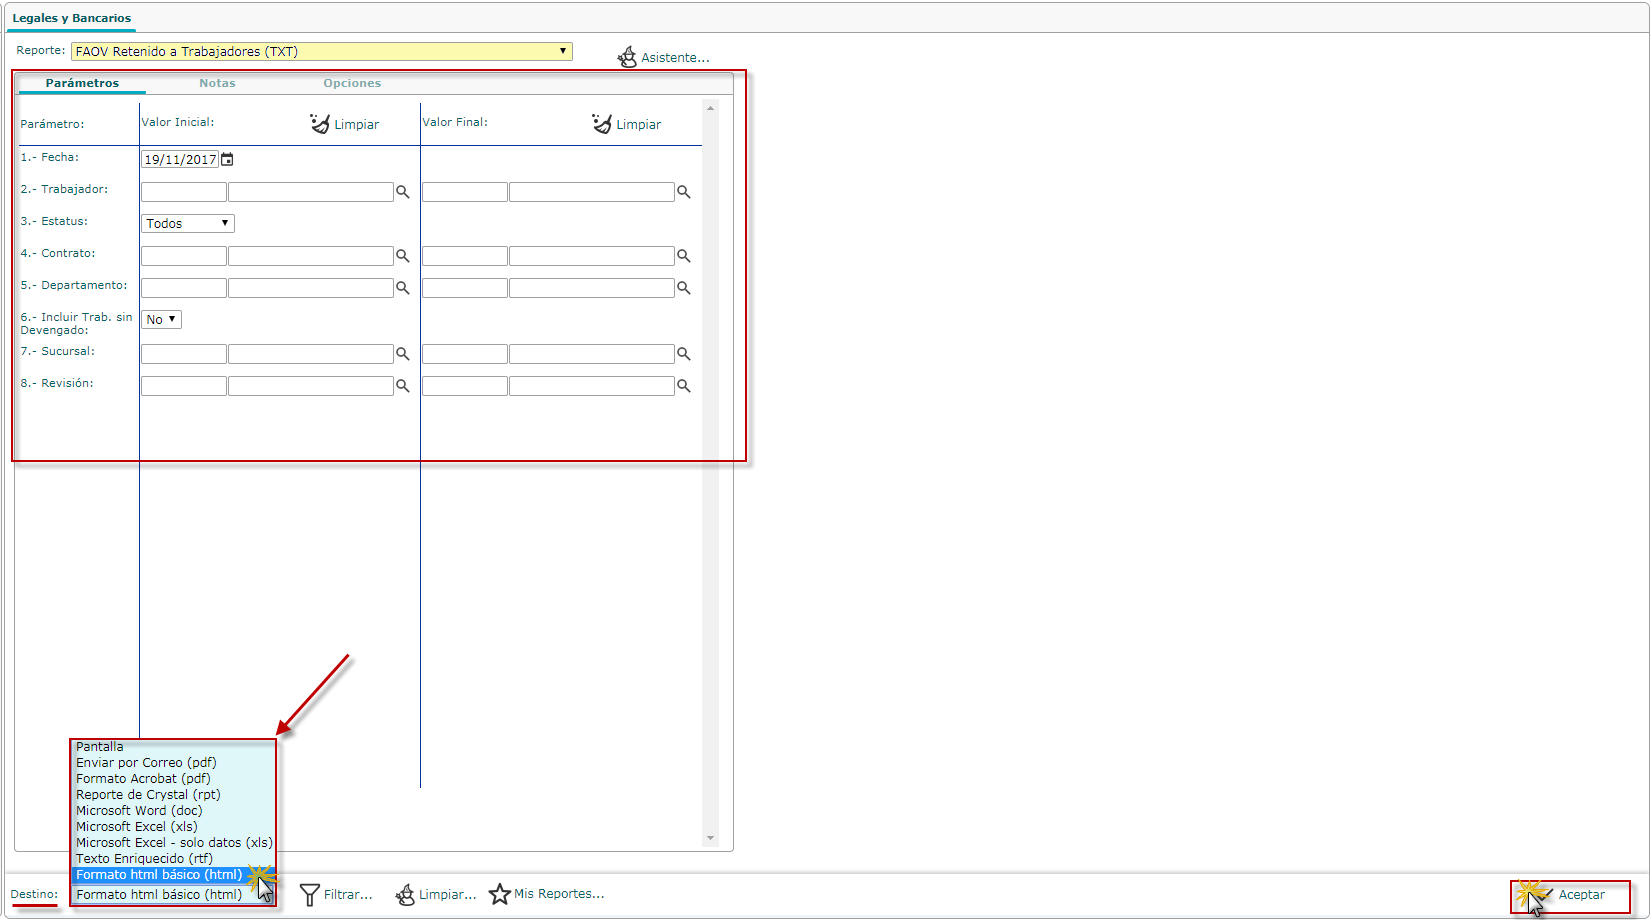Search Sucursal initial value magnifier
This screenshot has width=1652, height=920.
[x=403, y=354]
